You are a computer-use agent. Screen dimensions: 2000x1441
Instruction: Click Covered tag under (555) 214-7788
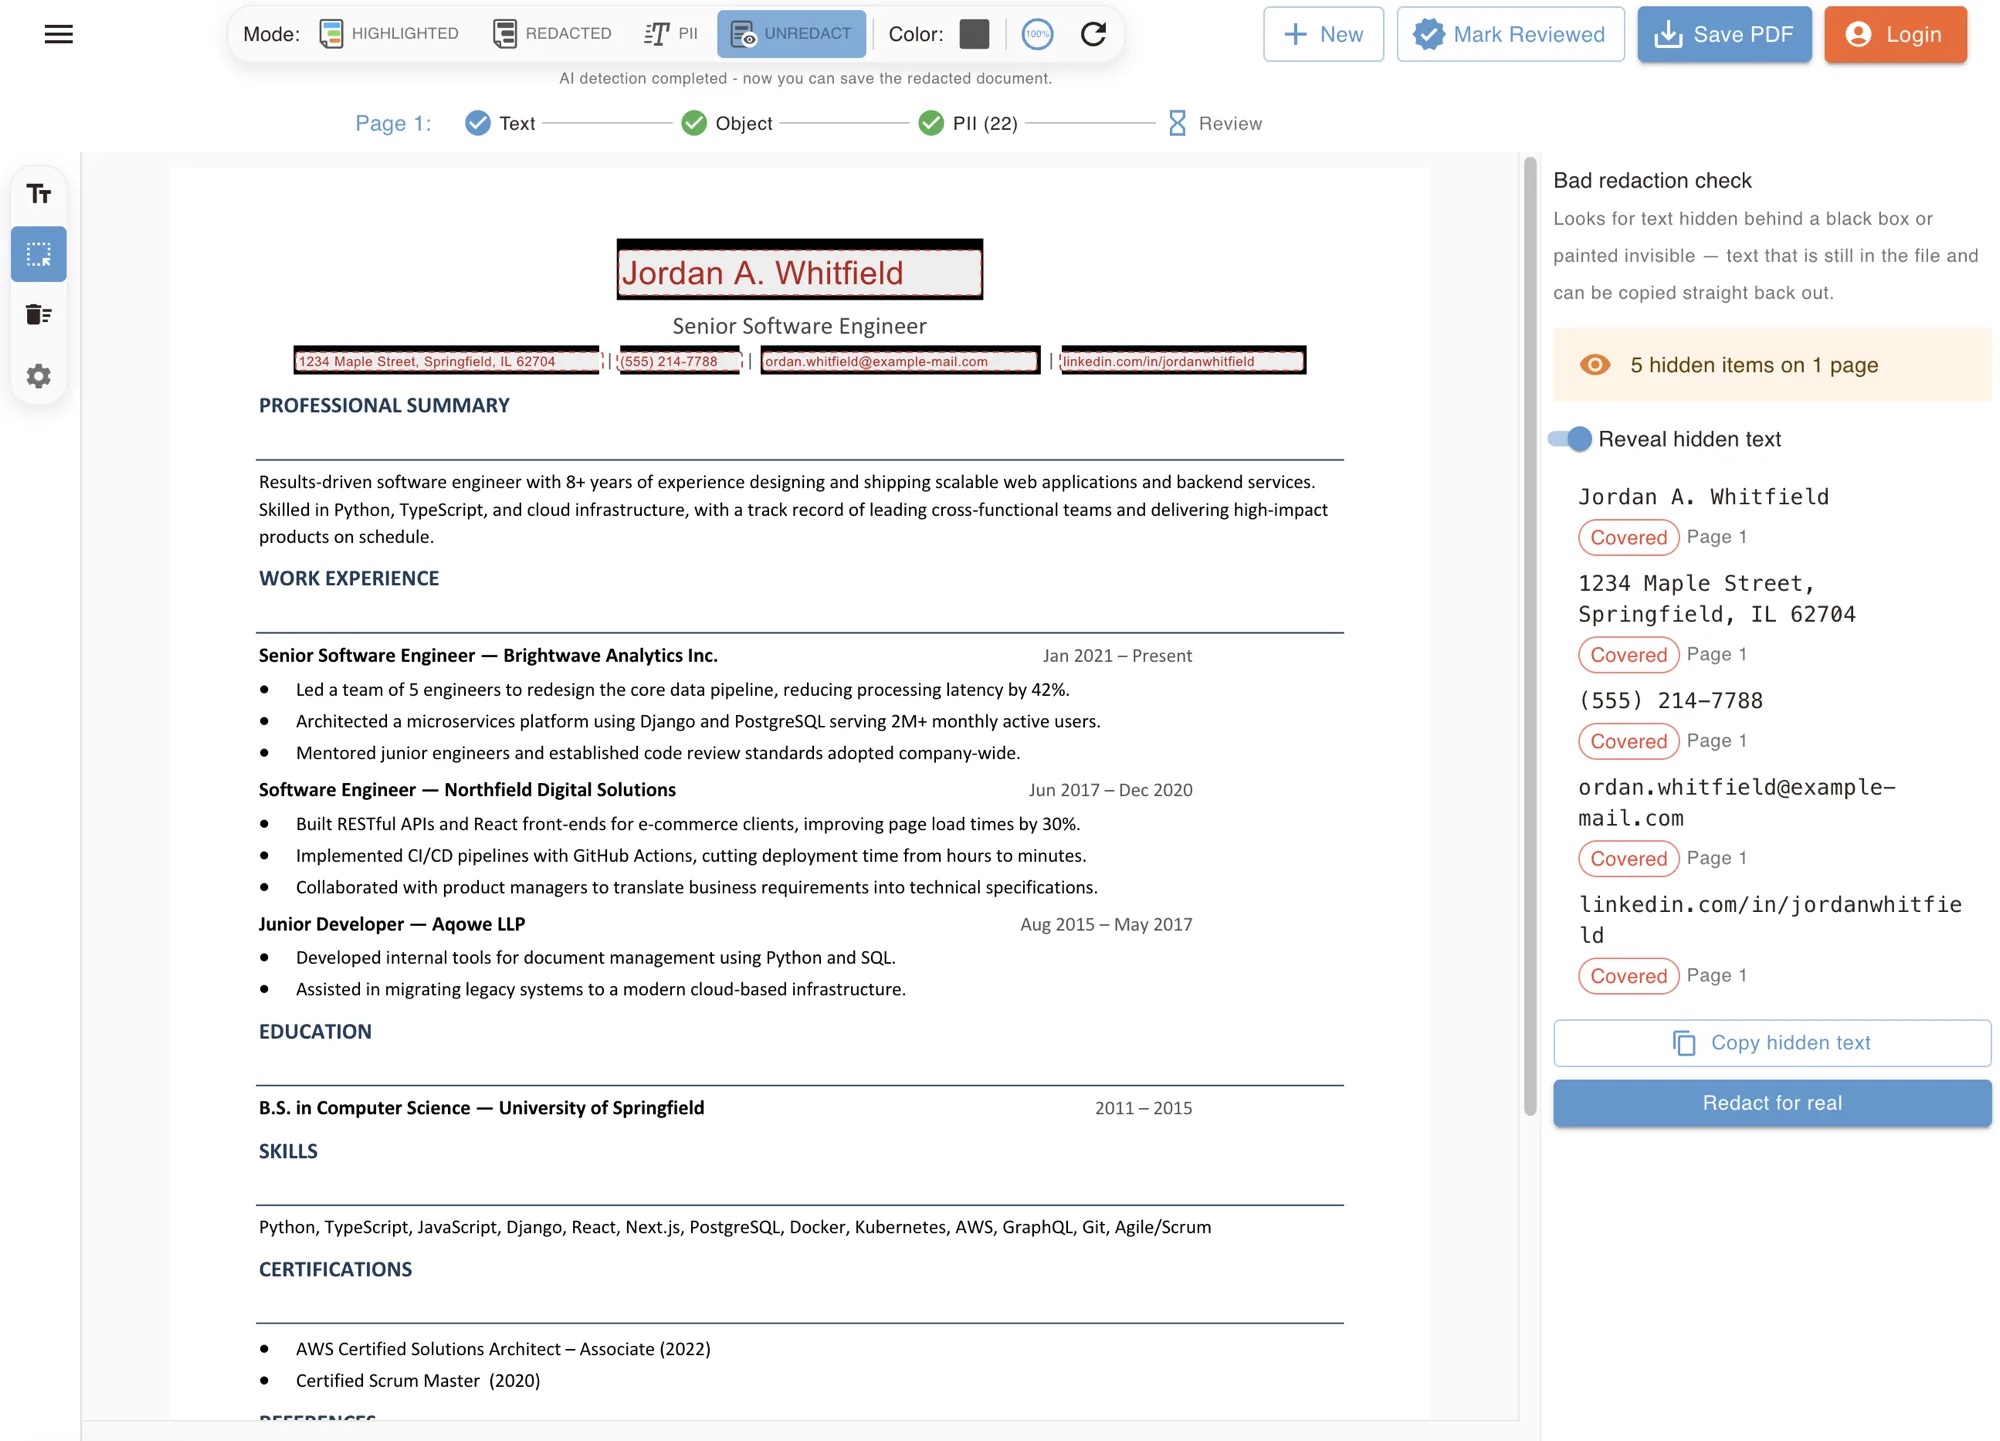point(1628,741)
